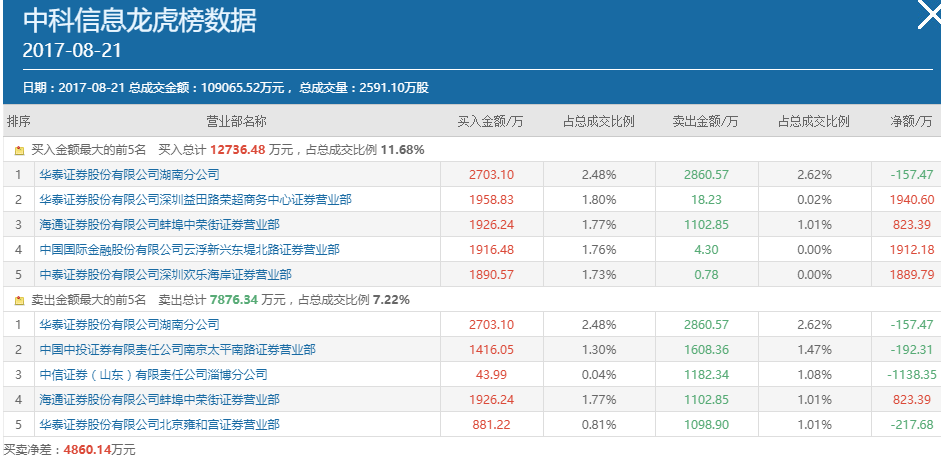
Task: Click the 1.80% buy ratio cell
Action: point(599,200)
